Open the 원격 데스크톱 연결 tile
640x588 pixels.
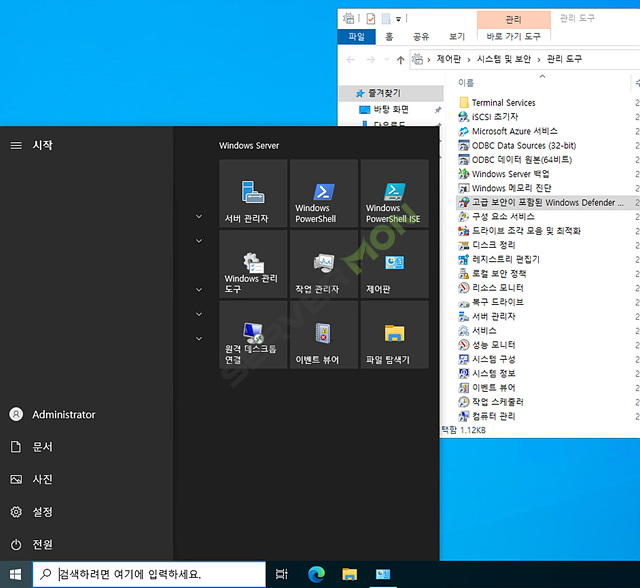(x=253, y=335)
